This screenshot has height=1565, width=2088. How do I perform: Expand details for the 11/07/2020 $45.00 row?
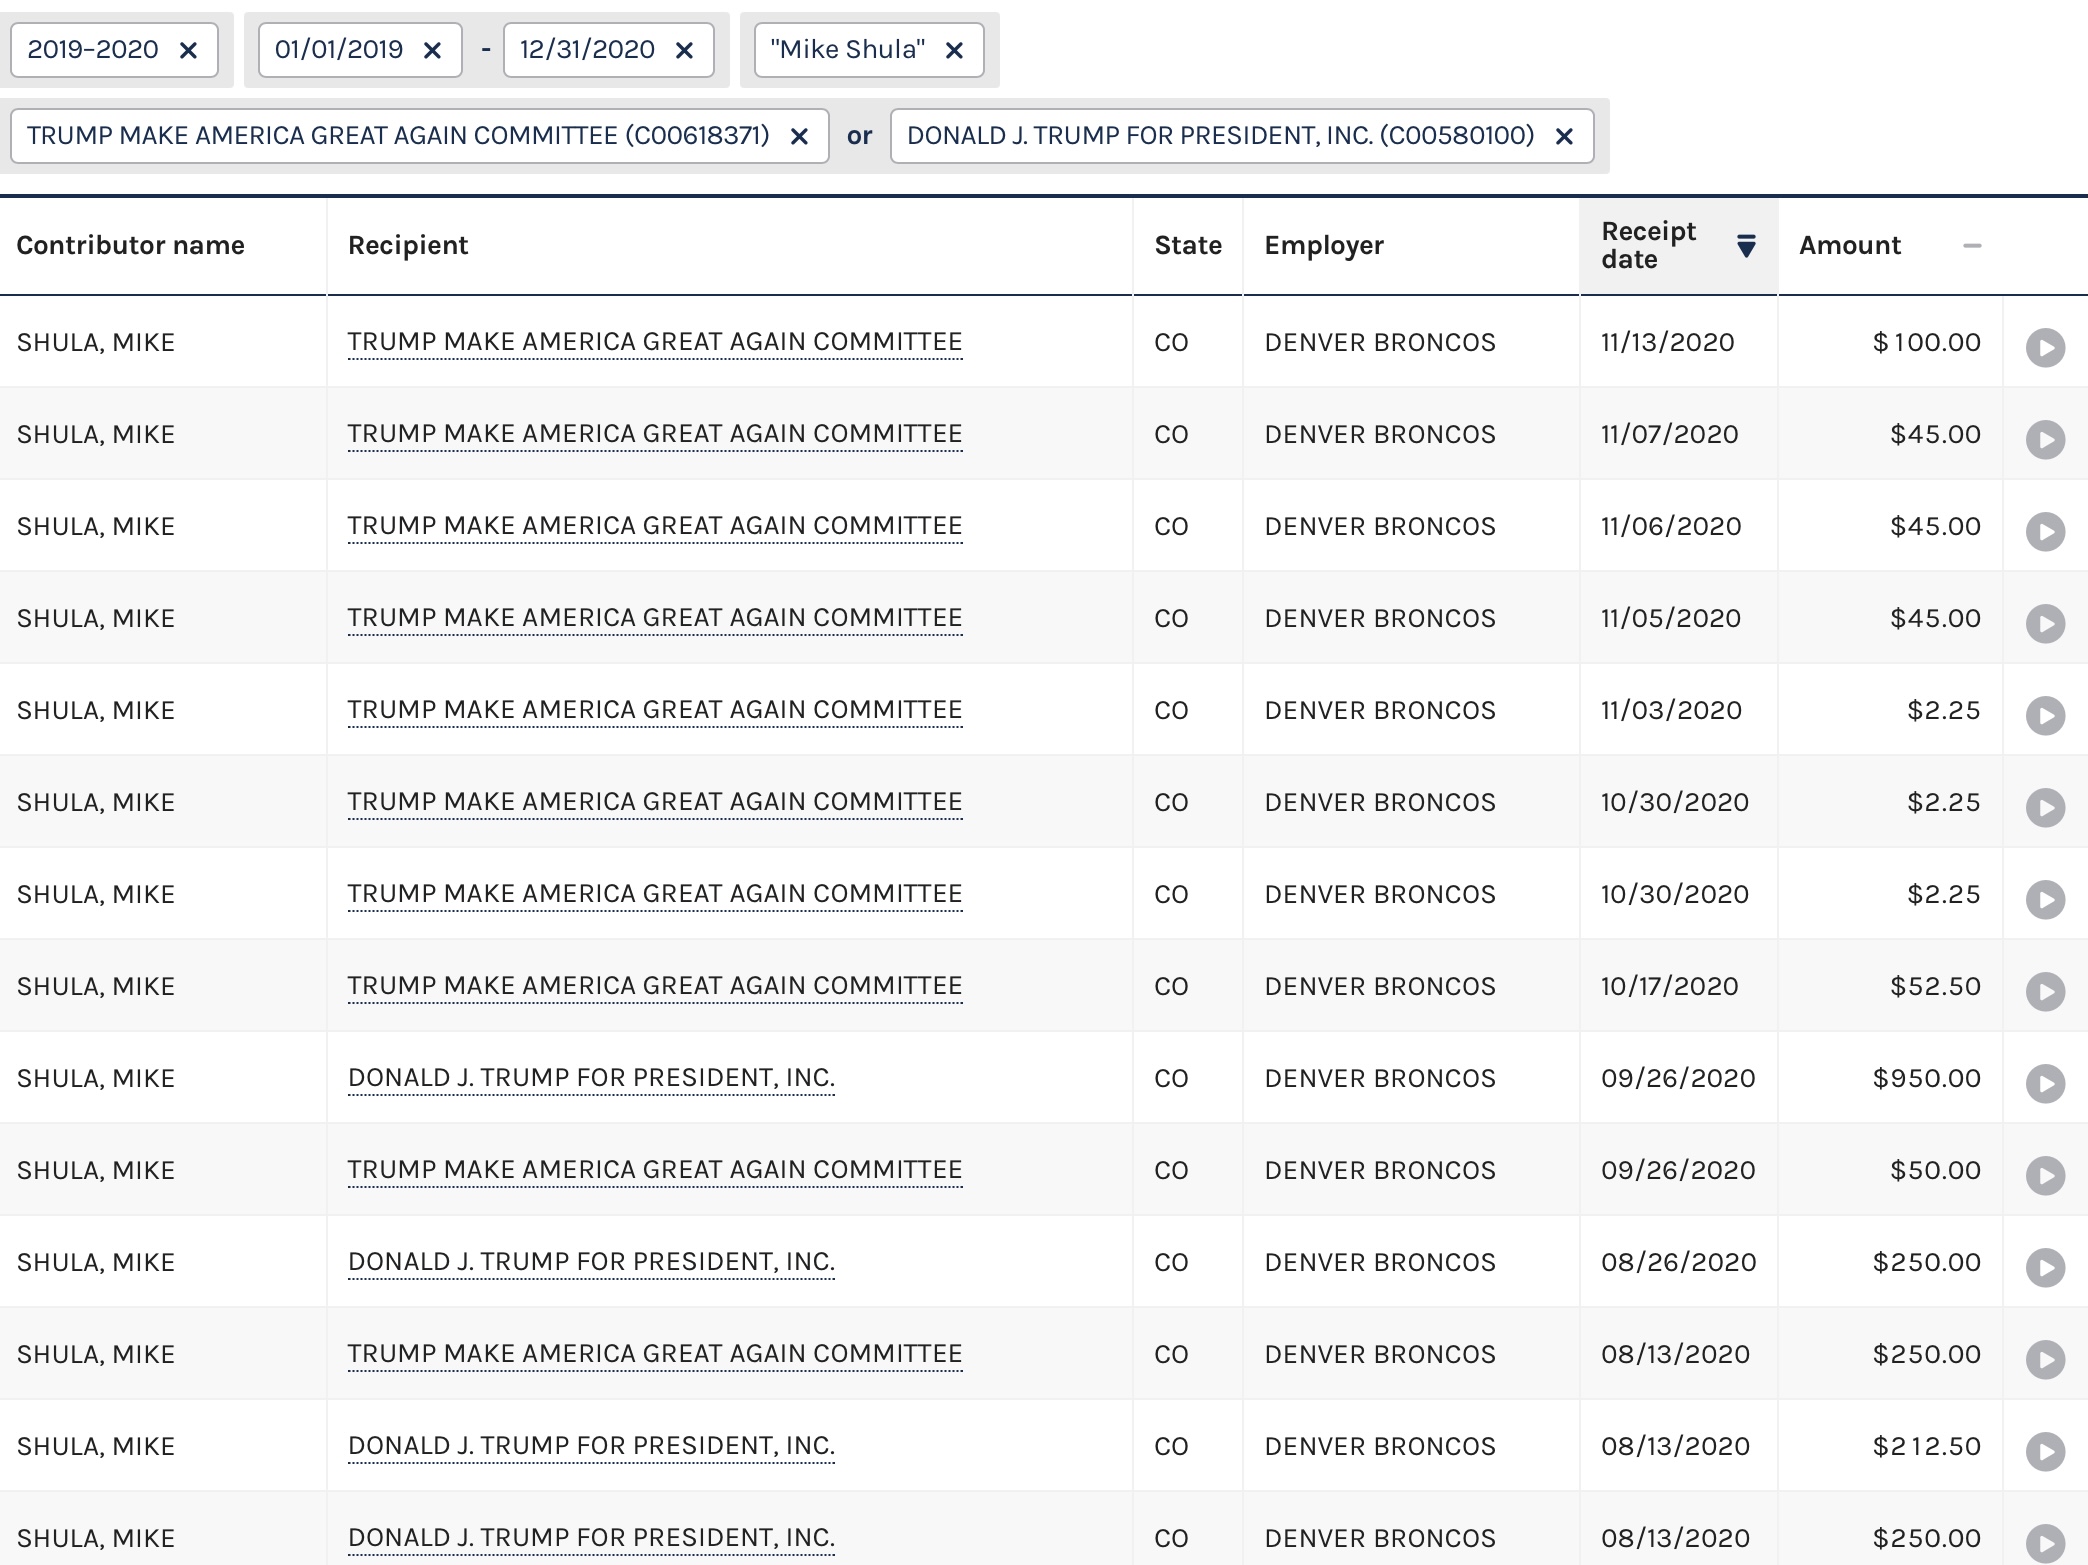coord(2045,440)
